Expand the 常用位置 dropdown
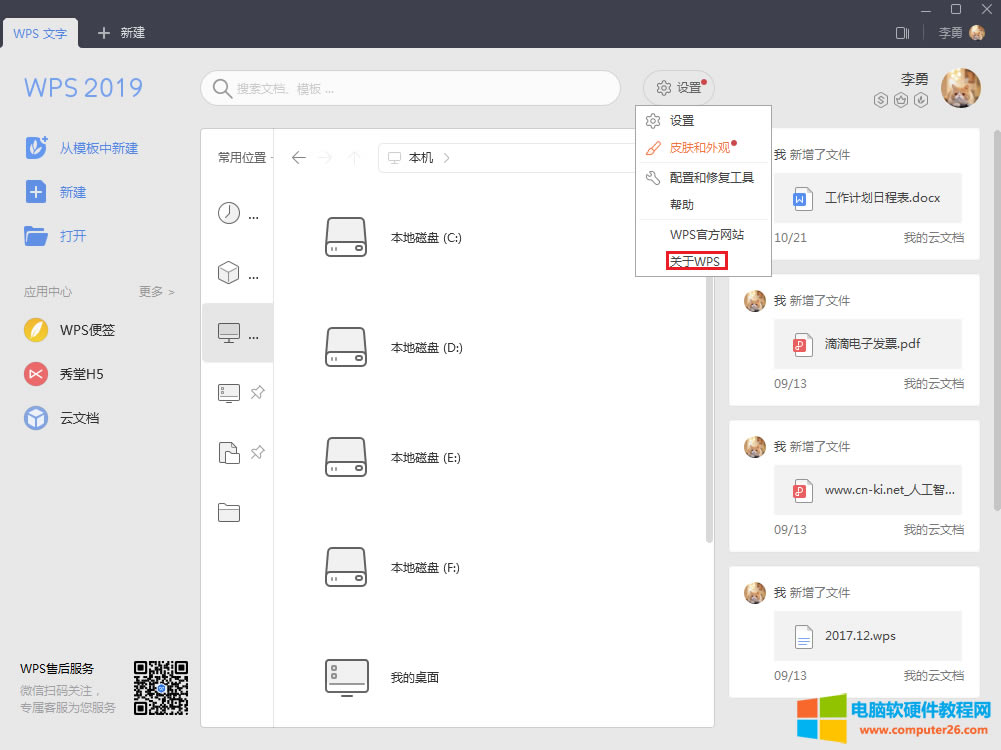This screenshot has height=750, width=1001. pyautogui.click(x=245, y=158)
